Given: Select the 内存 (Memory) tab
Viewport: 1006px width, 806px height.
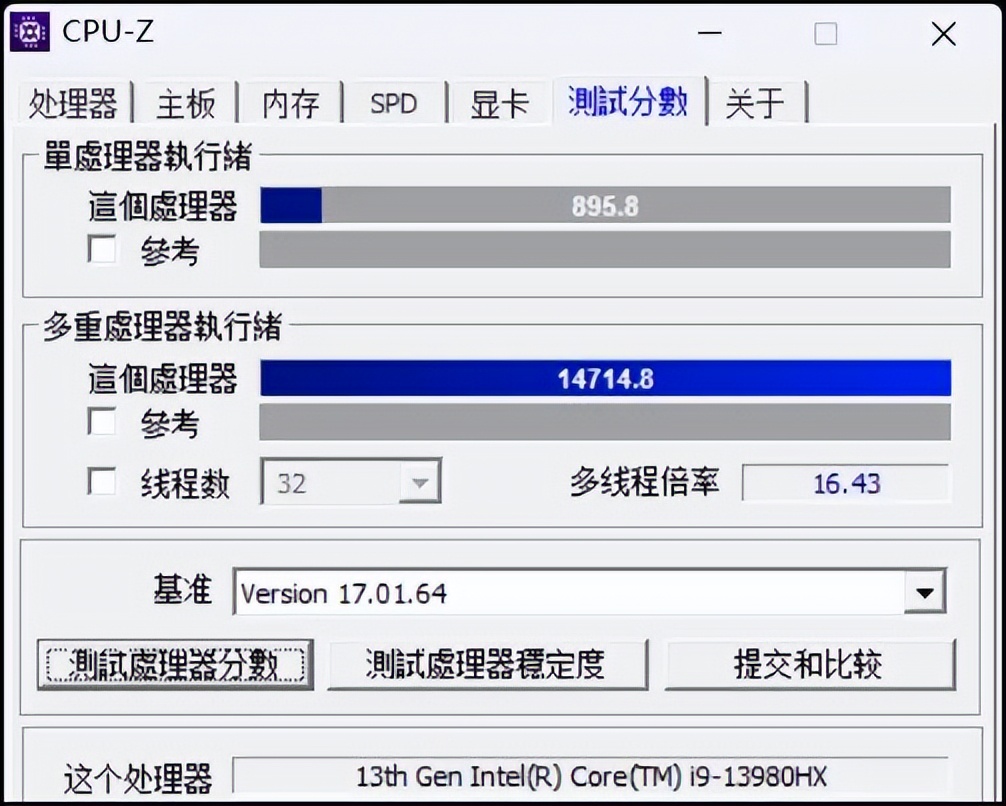Looking at the screenshot, I should (290, 103).
